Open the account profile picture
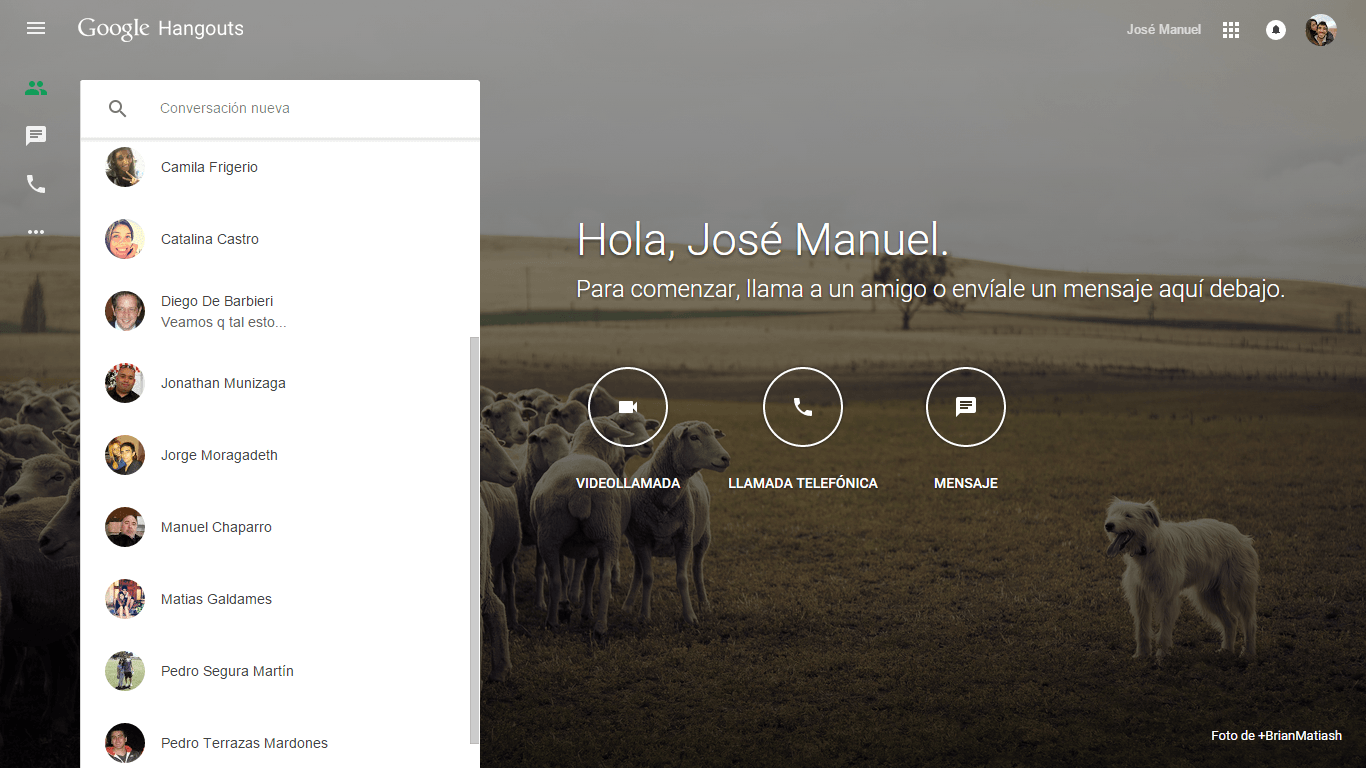The image size is (1366, 768). pyautogui.click(x=1321, y=30)
